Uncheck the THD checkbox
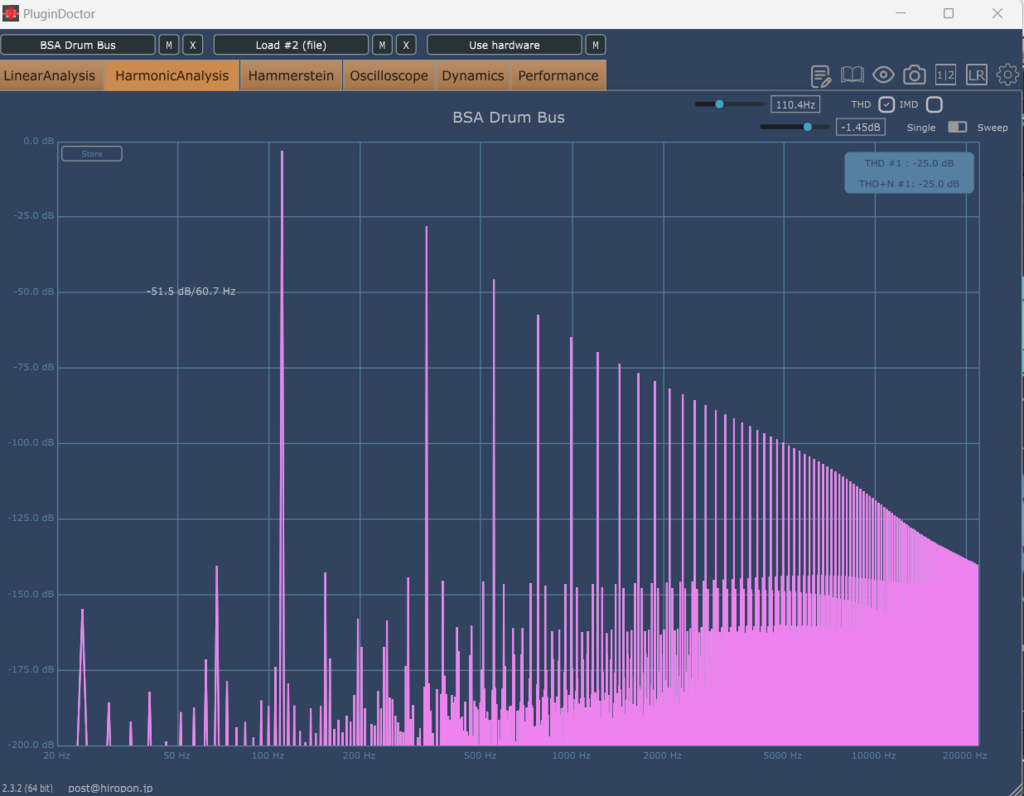Viewport: 1024px width, 796px height. tap(886, 104)
